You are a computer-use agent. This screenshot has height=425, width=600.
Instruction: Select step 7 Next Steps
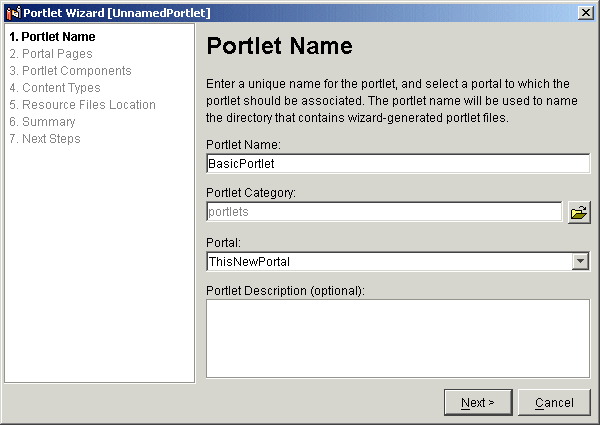click(x=45, y=138)
